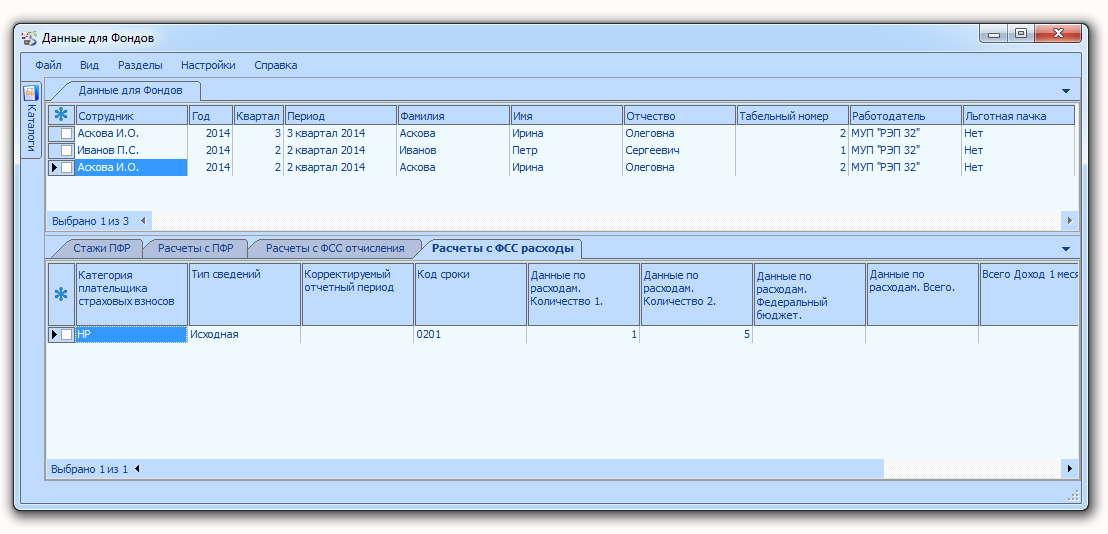Click the resize grip at window corner

click(x=1073, y=494)
